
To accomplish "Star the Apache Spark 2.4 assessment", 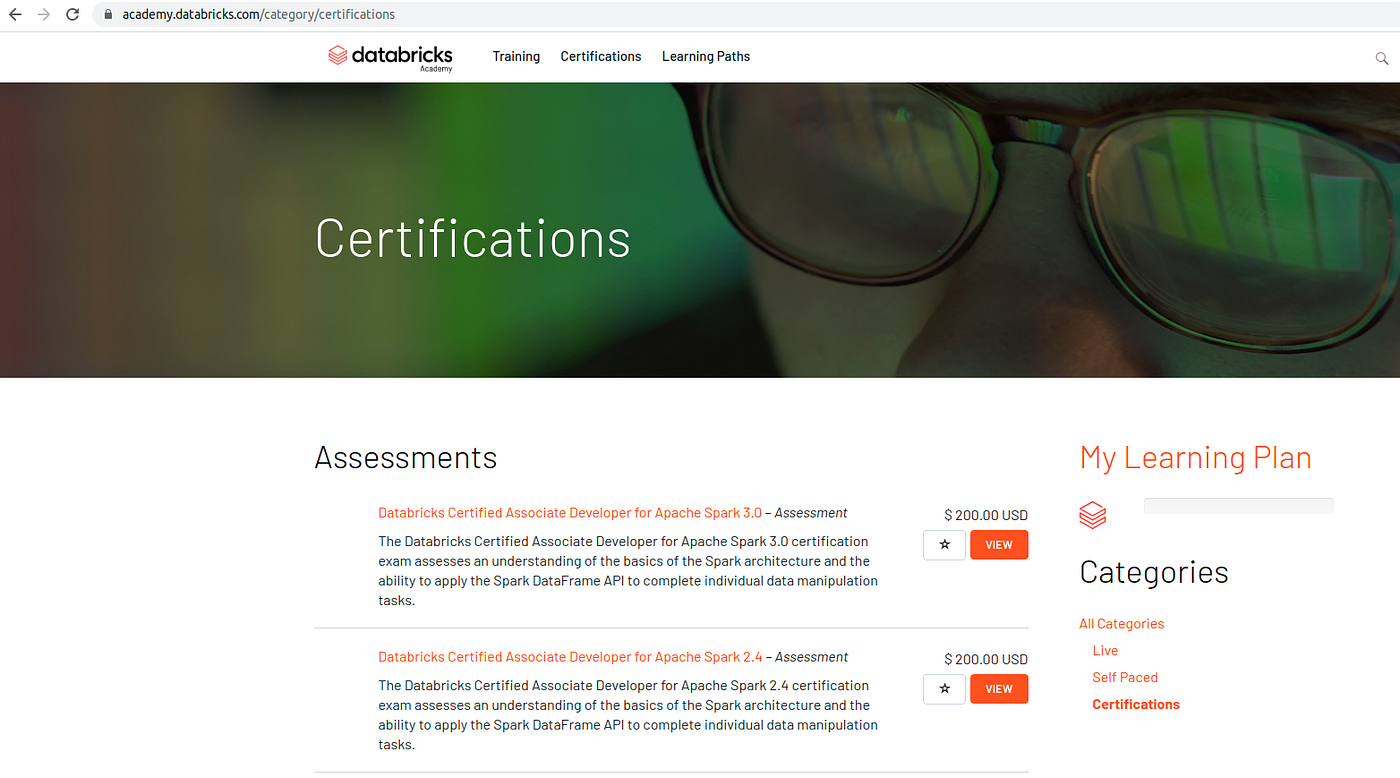I will [944, 689].
